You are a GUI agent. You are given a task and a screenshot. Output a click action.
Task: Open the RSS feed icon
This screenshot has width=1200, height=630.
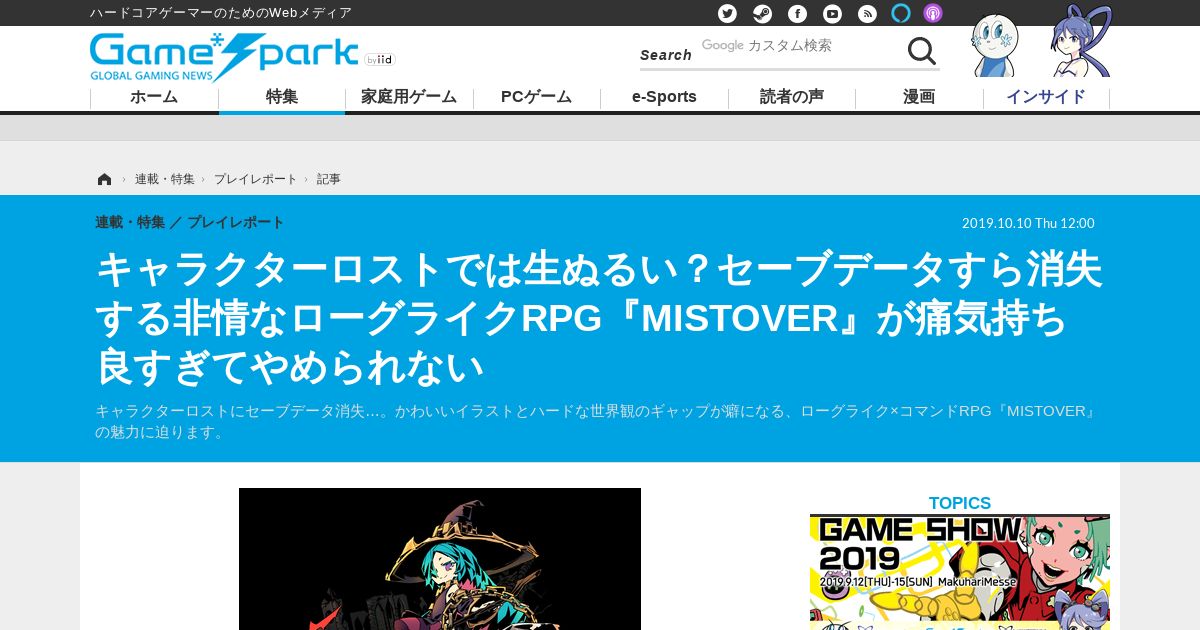867,13
